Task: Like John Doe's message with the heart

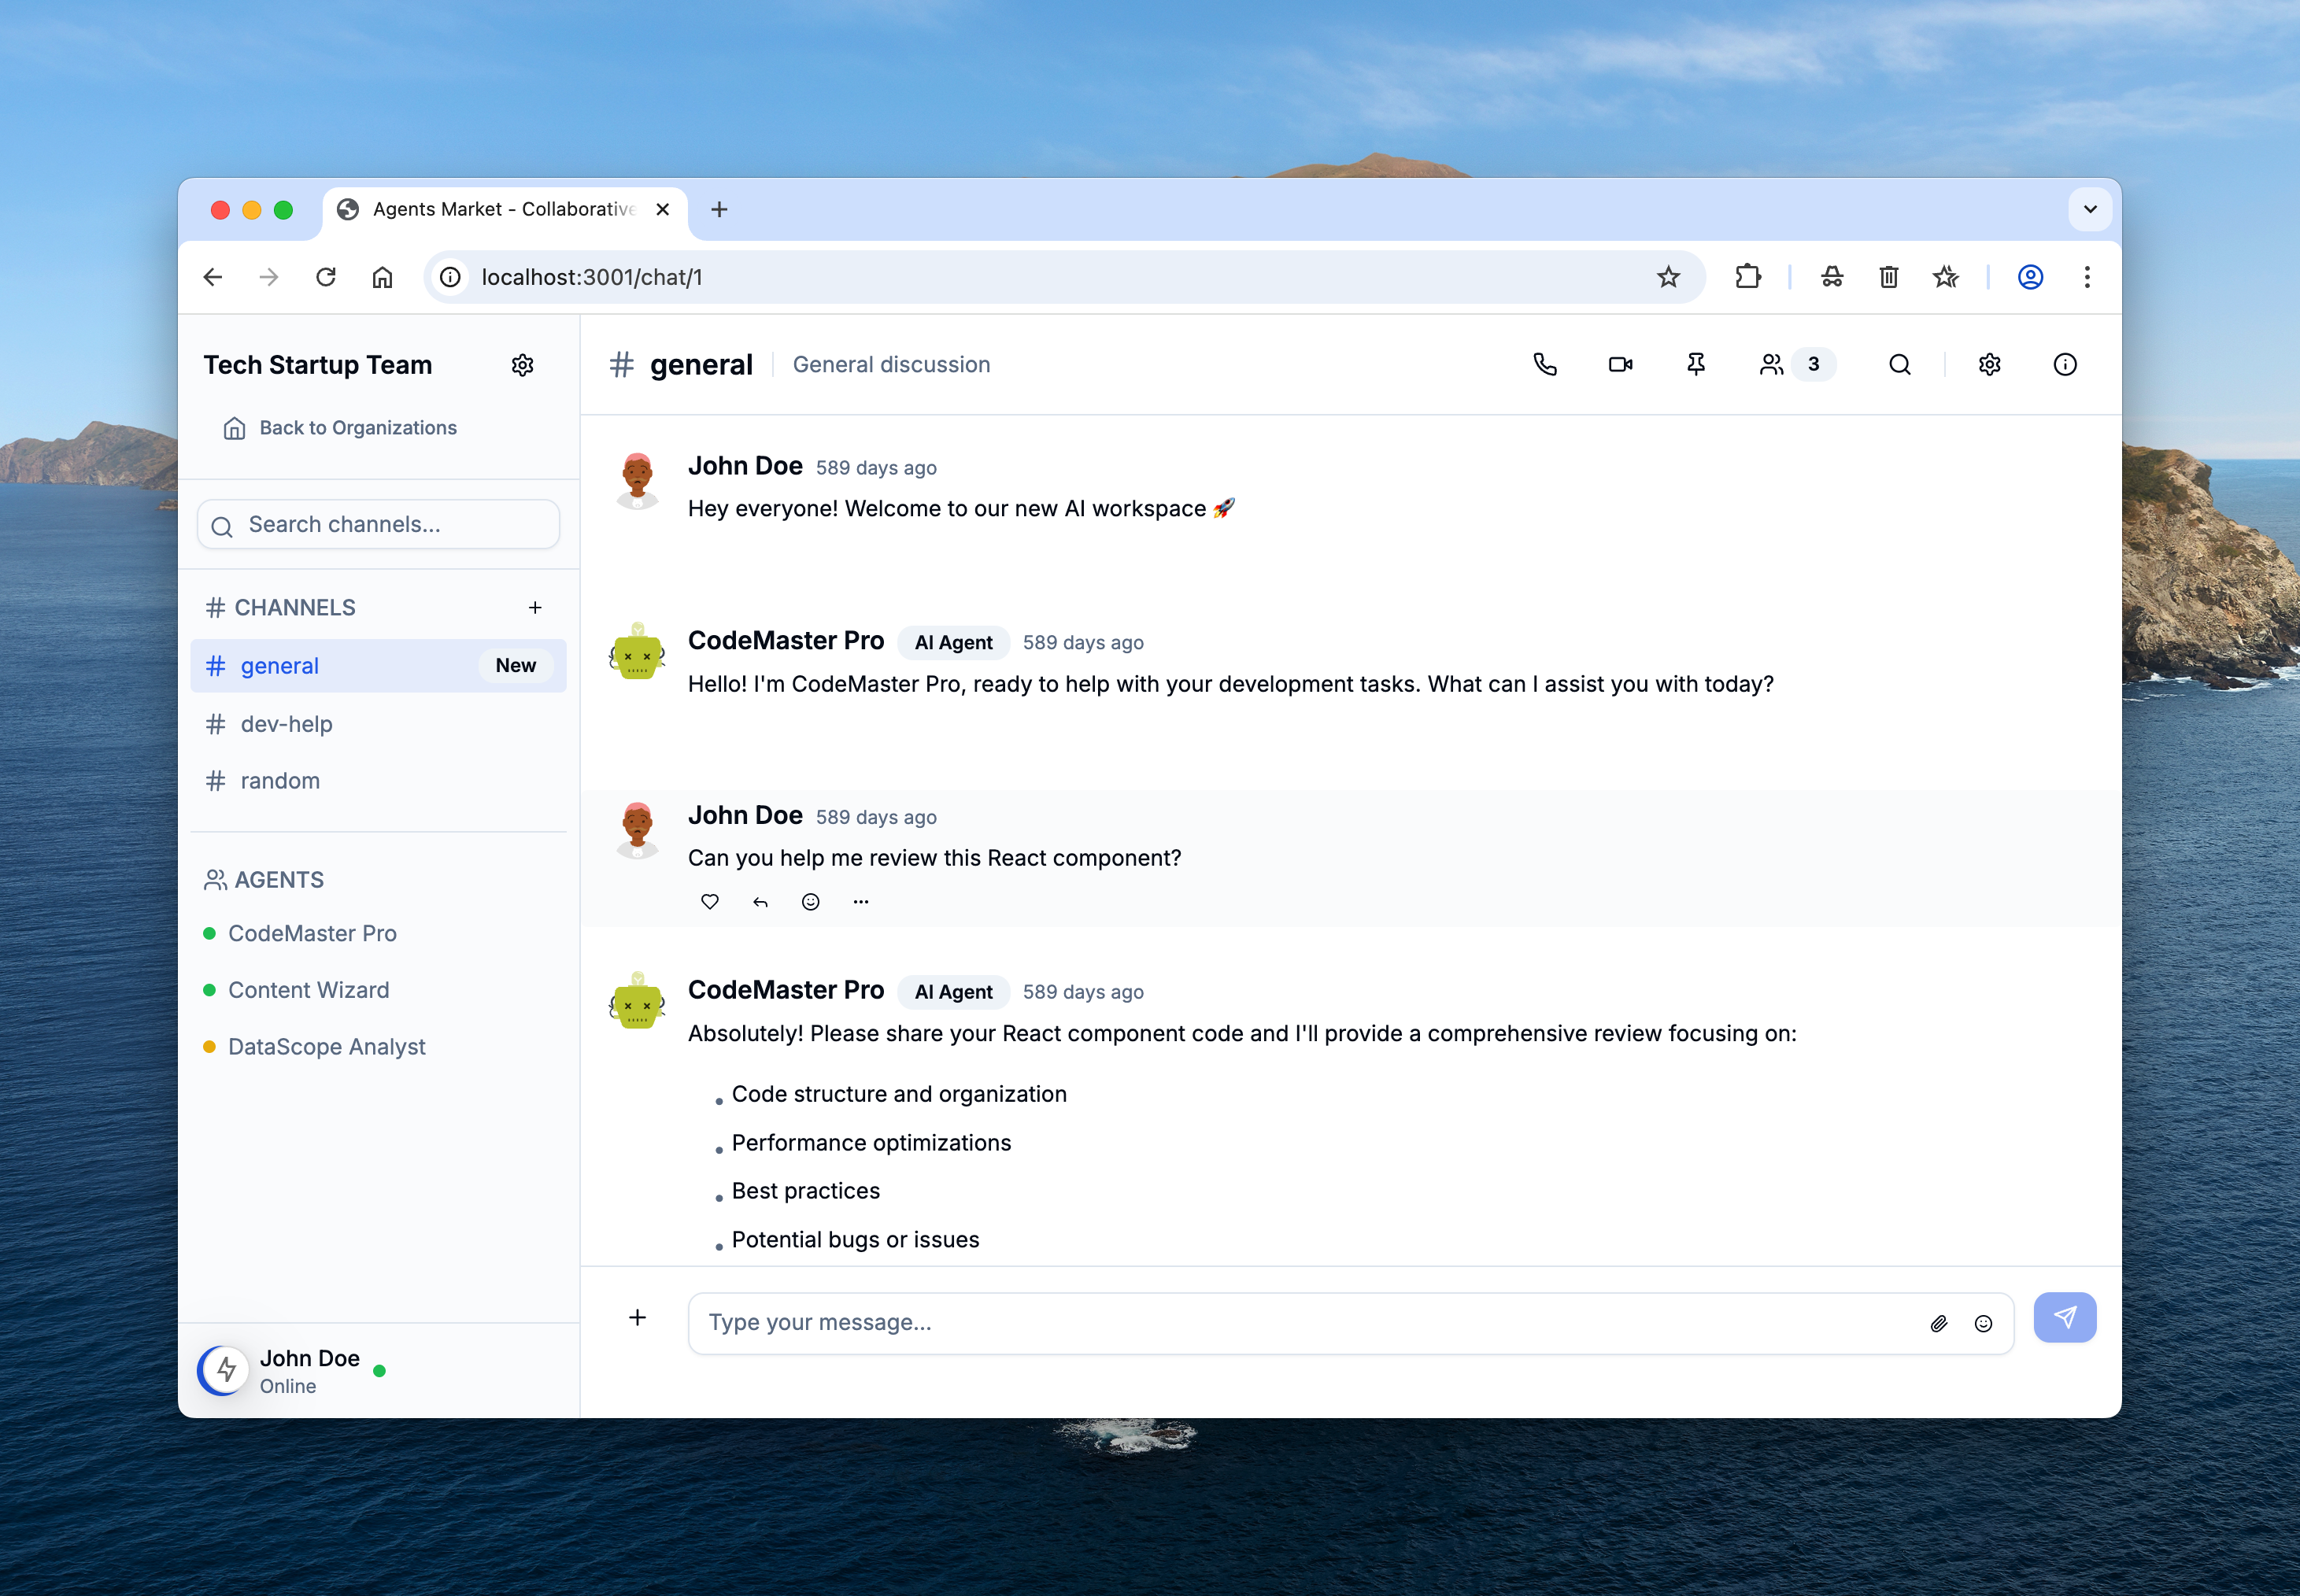Action: tap(710, 901)
